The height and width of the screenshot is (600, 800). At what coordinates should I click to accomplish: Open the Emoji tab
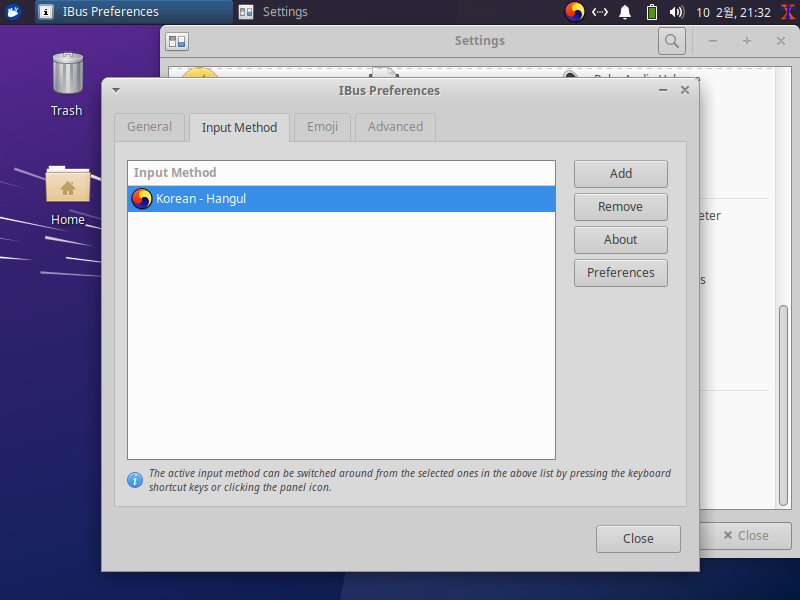coord(322,127)
